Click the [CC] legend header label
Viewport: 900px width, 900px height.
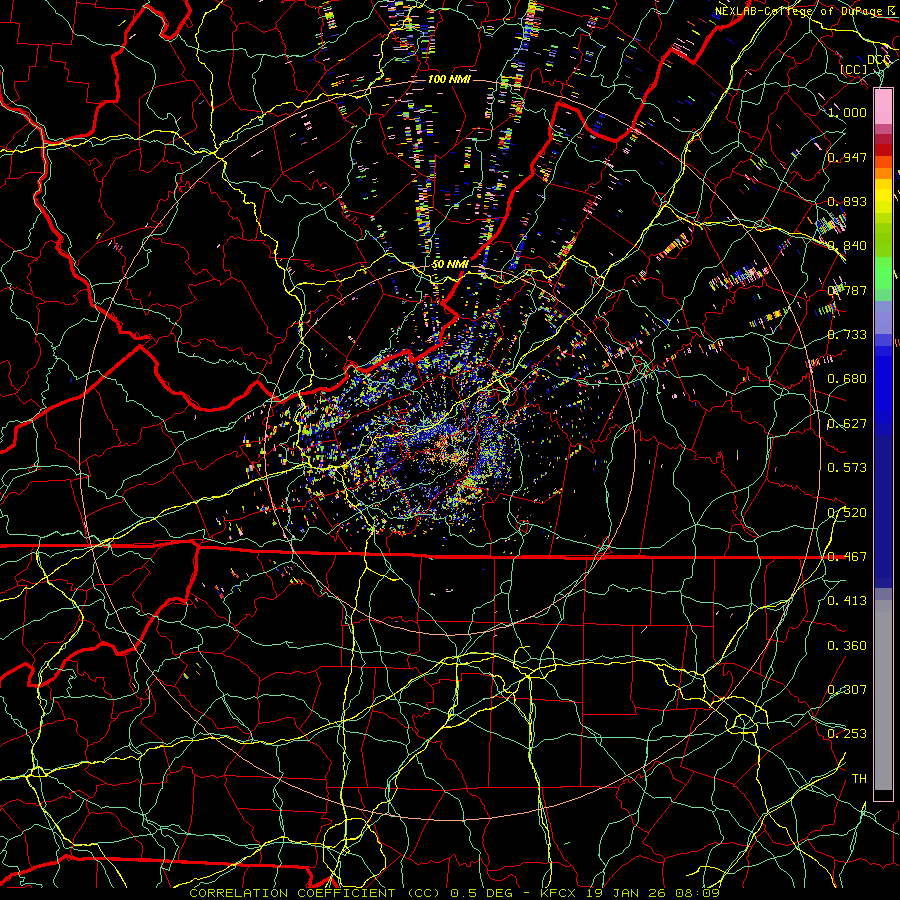pyautogui.click(x=854, y=69)
